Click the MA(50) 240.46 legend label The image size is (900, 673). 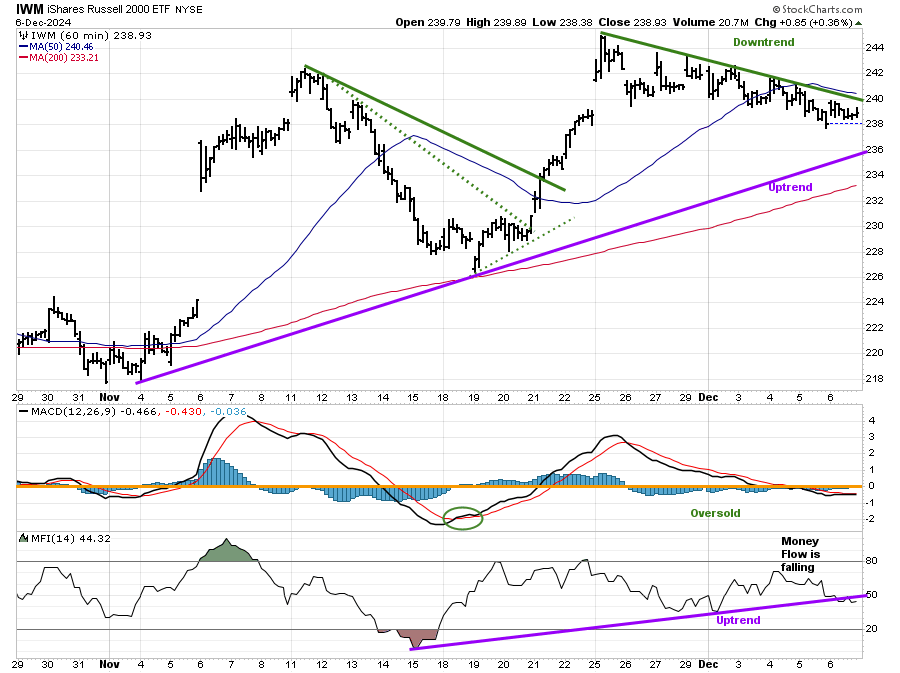coord(61,46)
